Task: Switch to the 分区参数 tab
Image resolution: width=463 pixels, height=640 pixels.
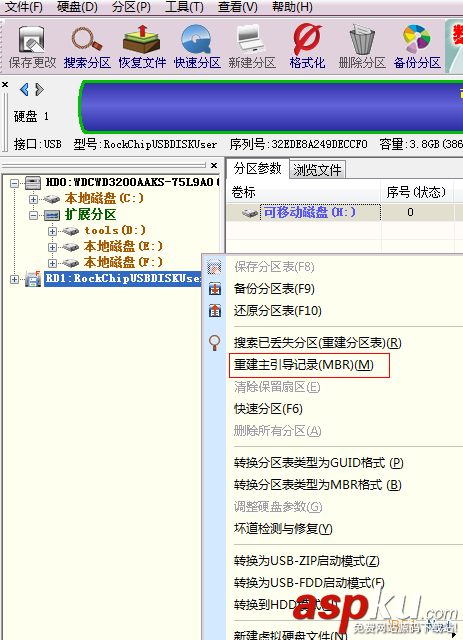Action: tap(257, 169)
